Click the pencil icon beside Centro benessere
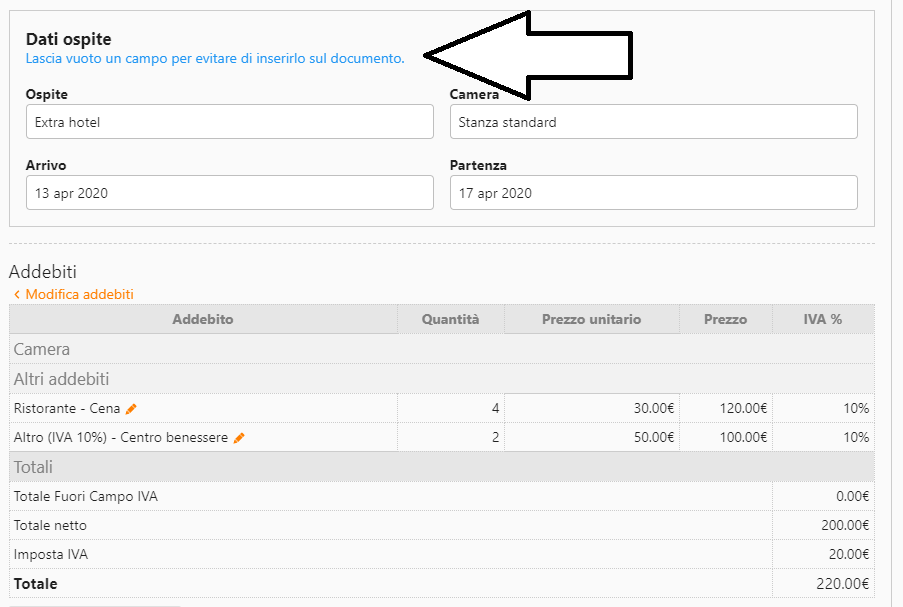This screenshot has height=607, width=903. pyautogui.click(x=239, y=438)
